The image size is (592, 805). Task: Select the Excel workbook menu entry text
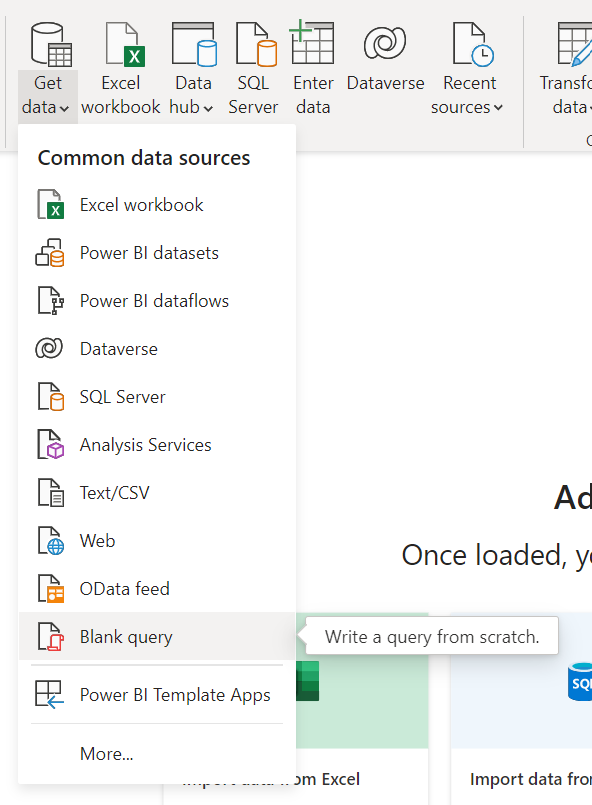coord(142,205)
